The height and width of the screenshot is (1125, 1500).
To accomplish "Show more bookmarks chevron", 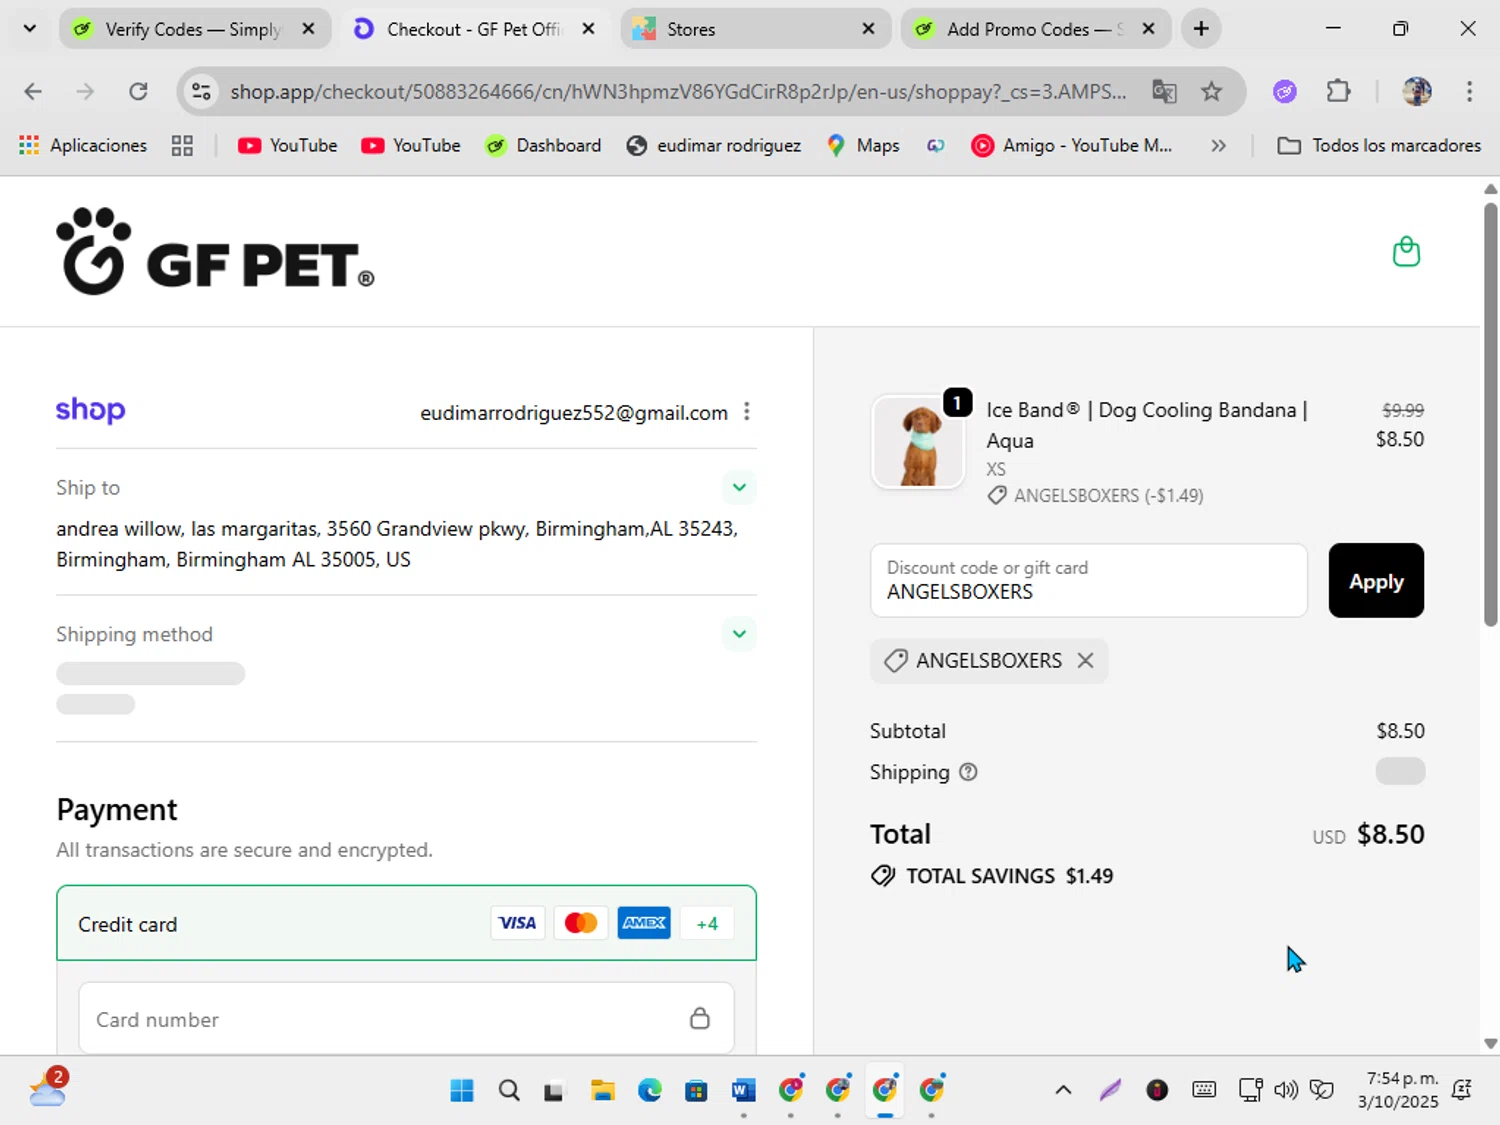I will click(1218, 146).
